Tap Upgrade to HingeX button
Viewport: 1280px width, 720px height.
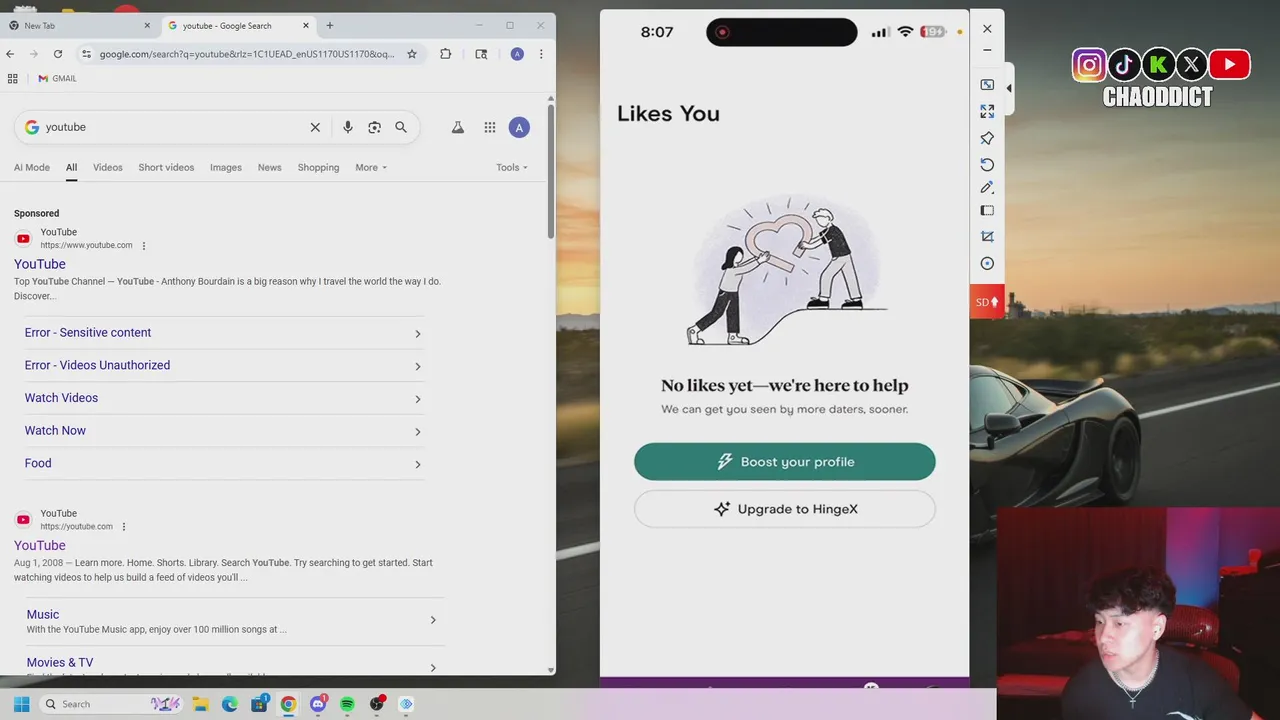tap(785, 509)
